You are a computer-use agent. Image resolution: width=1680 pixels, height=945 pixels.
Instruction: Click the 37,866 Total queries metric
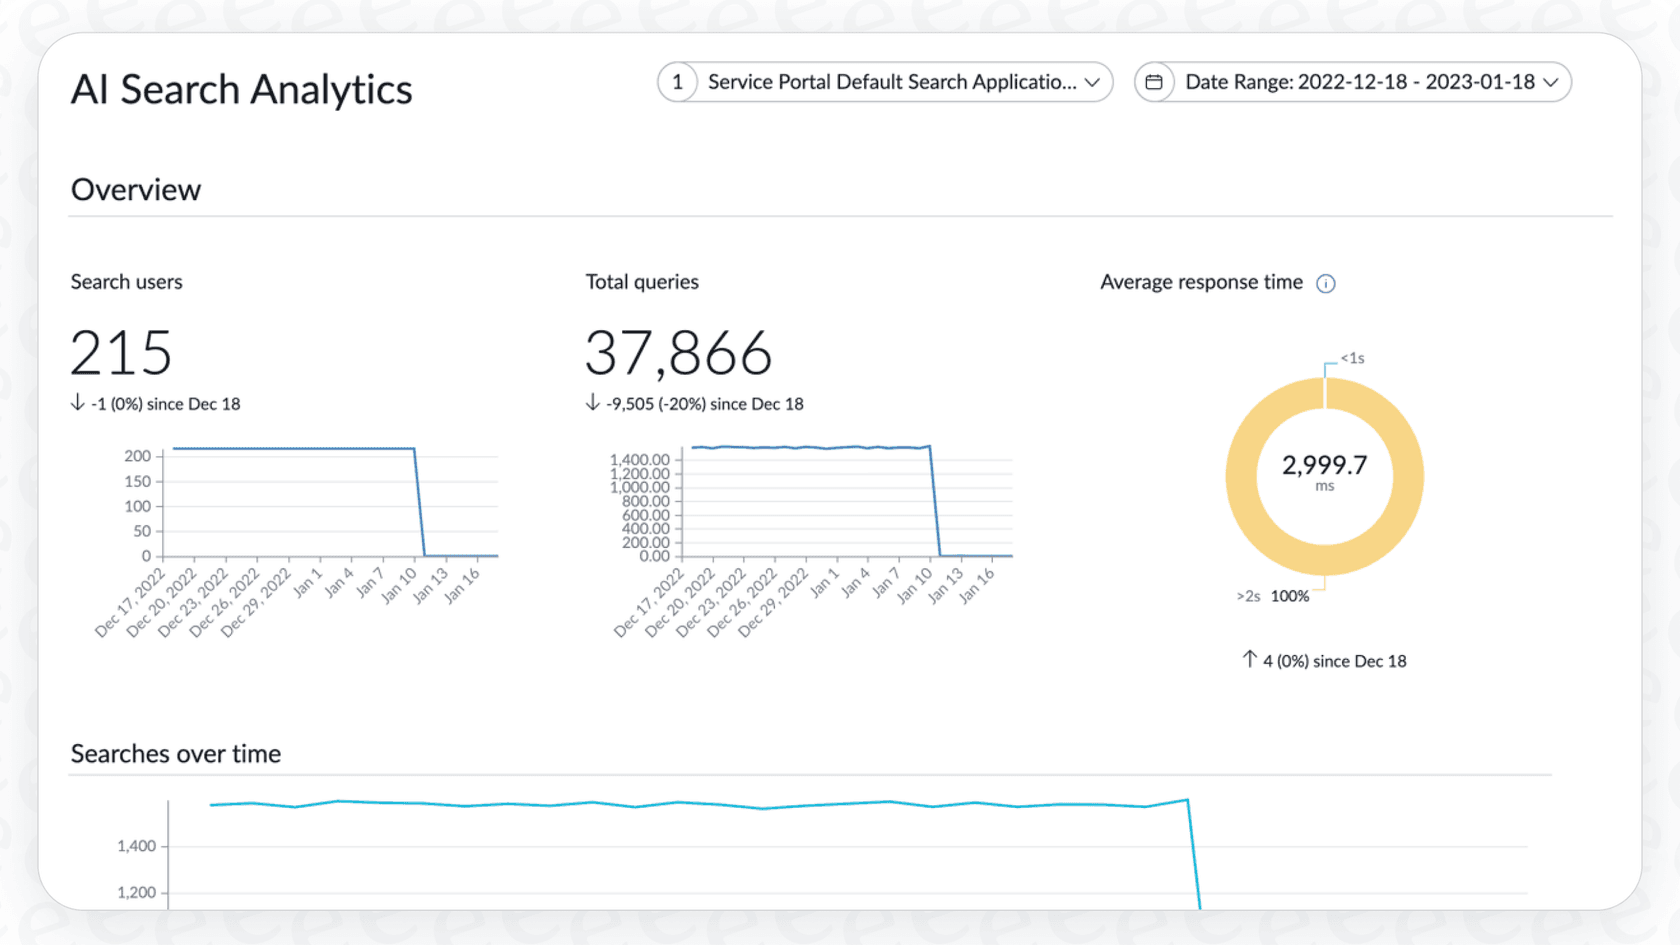tap(678, 352)
